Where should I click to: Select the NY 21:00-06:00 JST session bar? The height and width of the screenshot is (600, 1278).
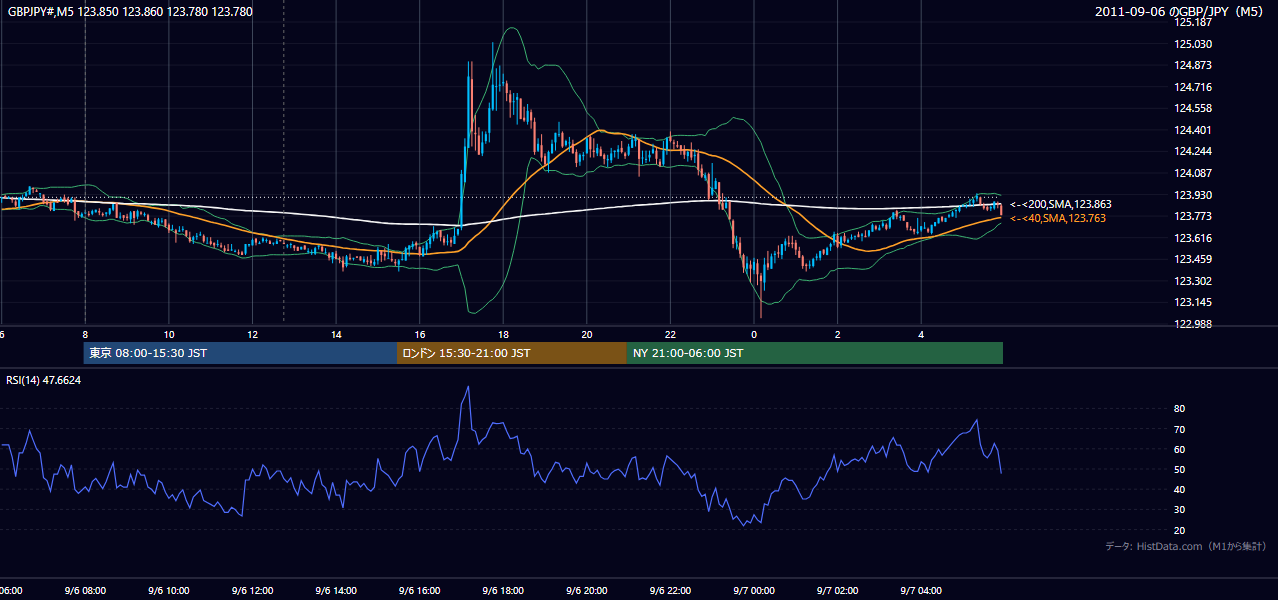815,353
